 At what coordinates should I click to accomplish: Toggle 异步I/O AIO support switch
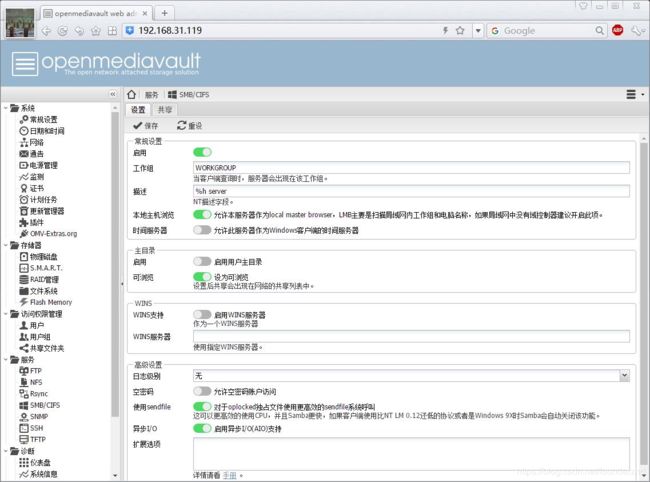(202, 428)
